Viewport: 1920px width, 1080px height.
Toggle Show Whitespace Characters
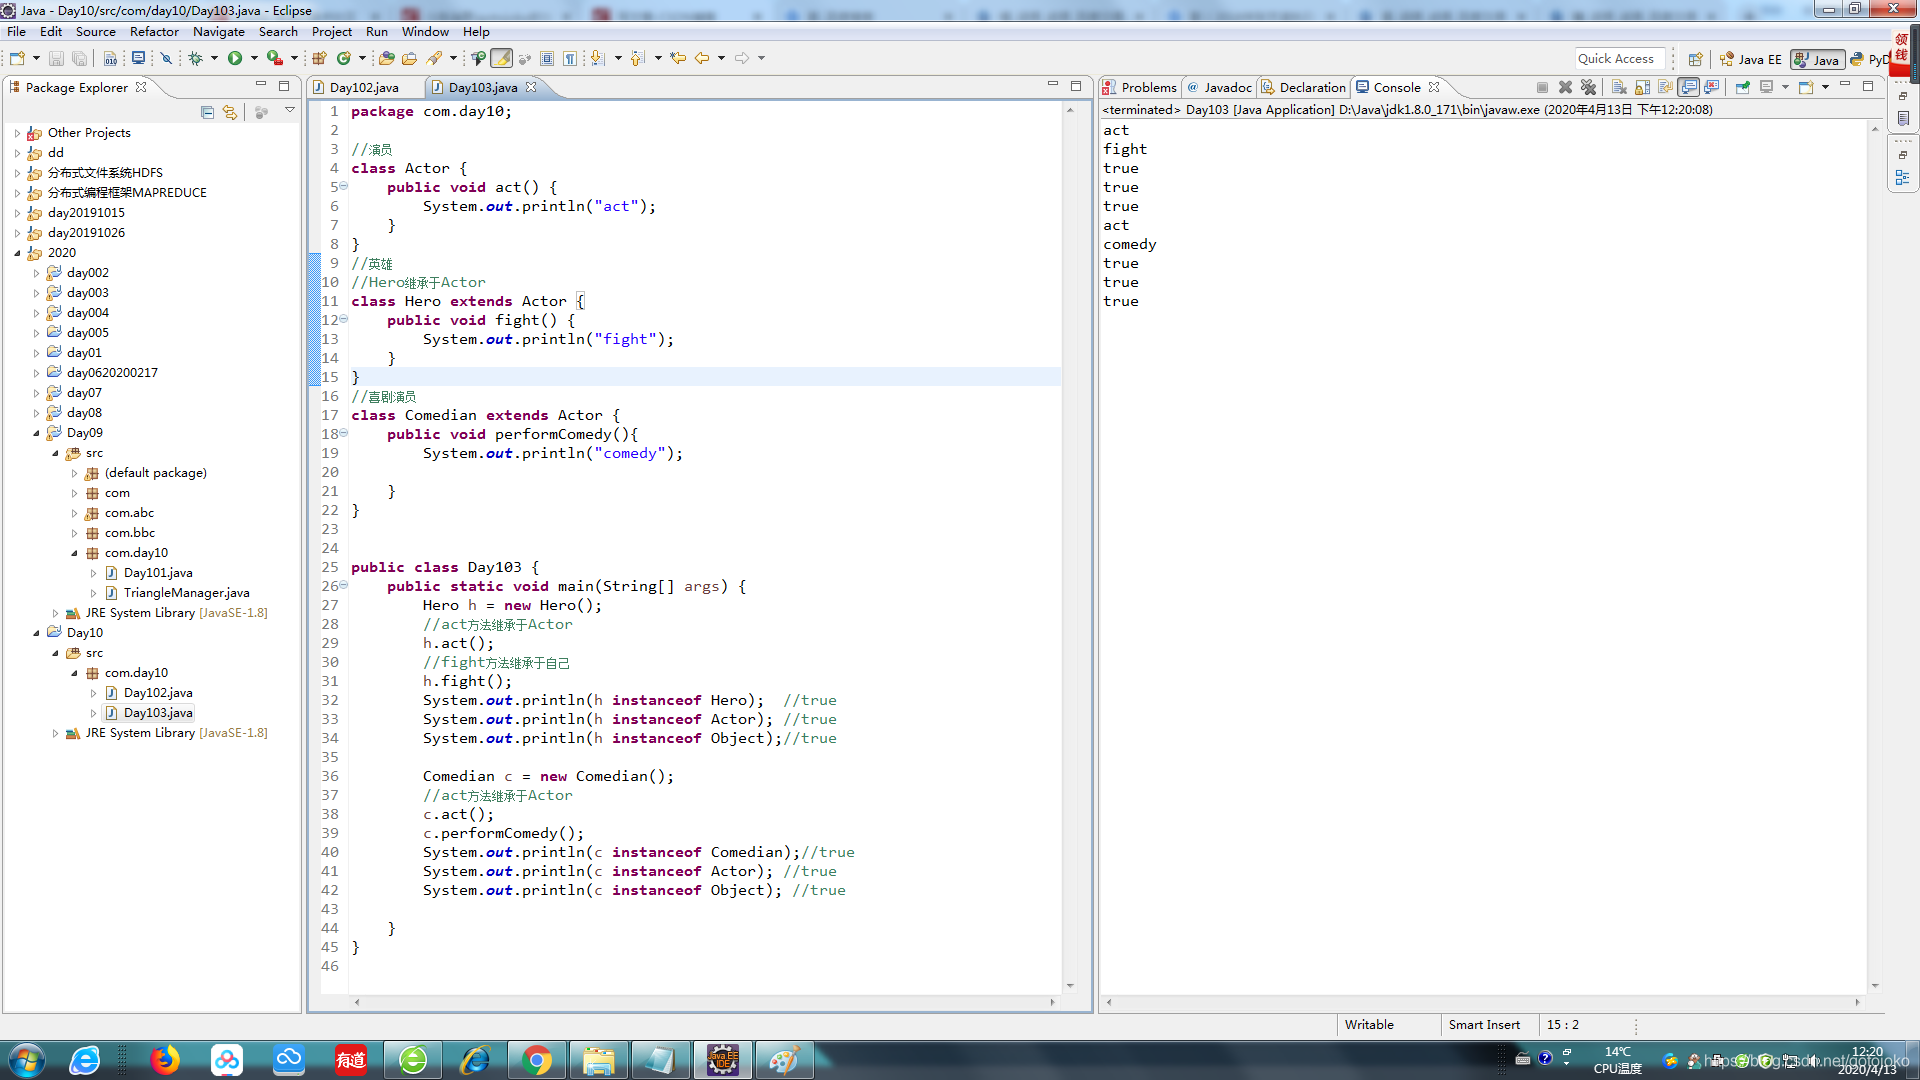tap(570, 58)
